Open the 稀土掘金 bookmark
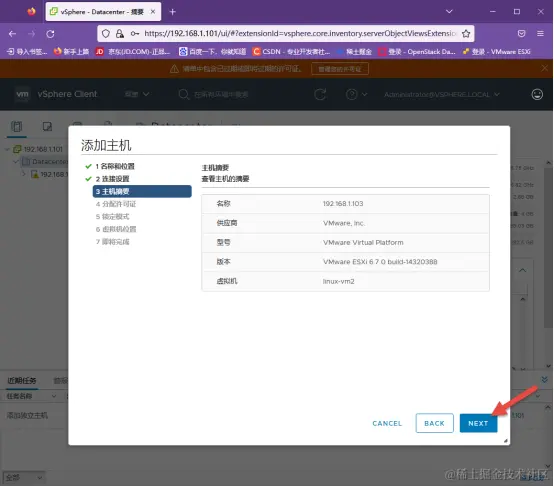Viewport: 554px width, 486px height. tap(354, 52)
